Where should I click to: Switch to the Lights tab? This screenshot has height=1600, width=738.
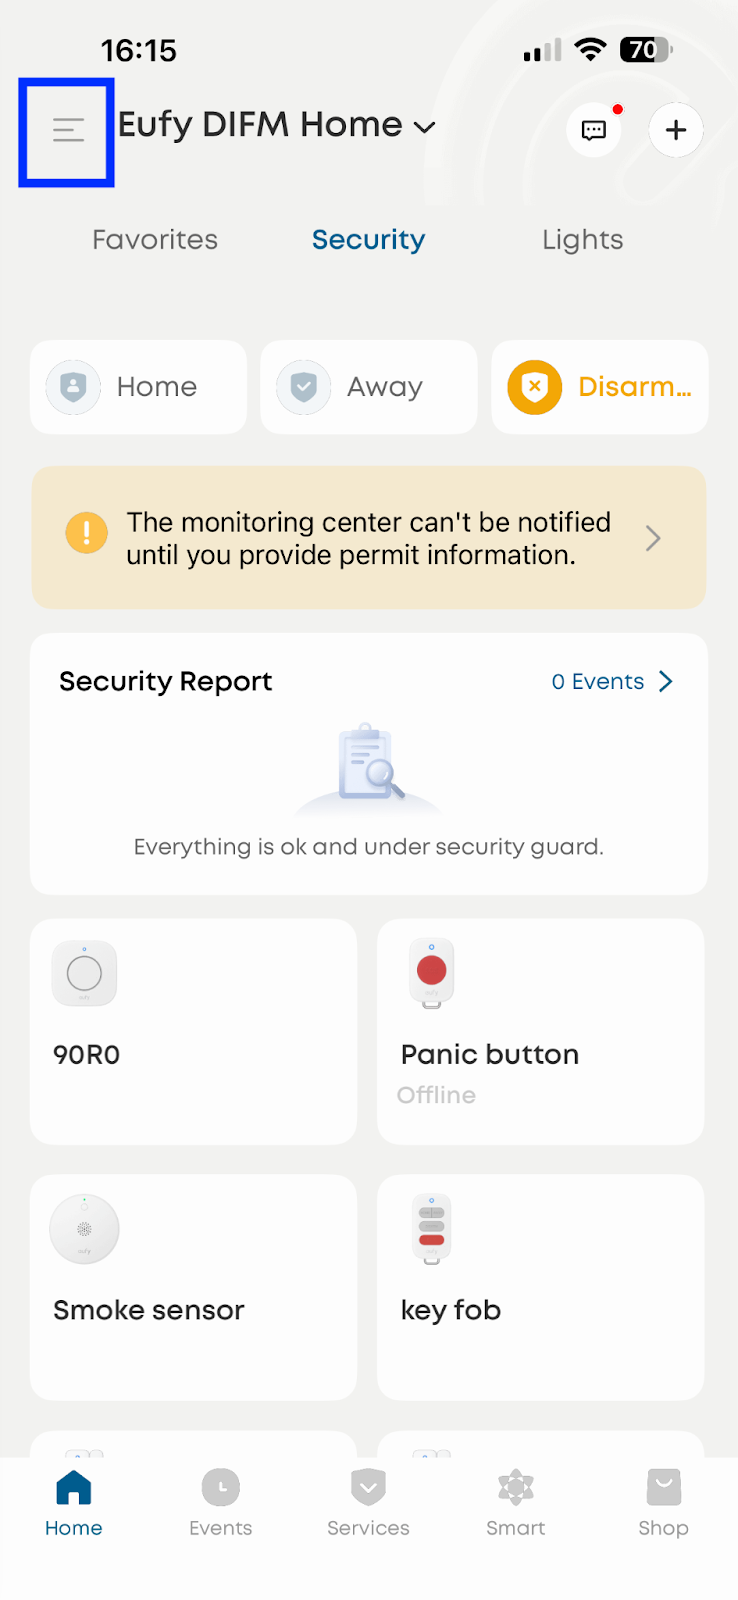pos(582,240)
